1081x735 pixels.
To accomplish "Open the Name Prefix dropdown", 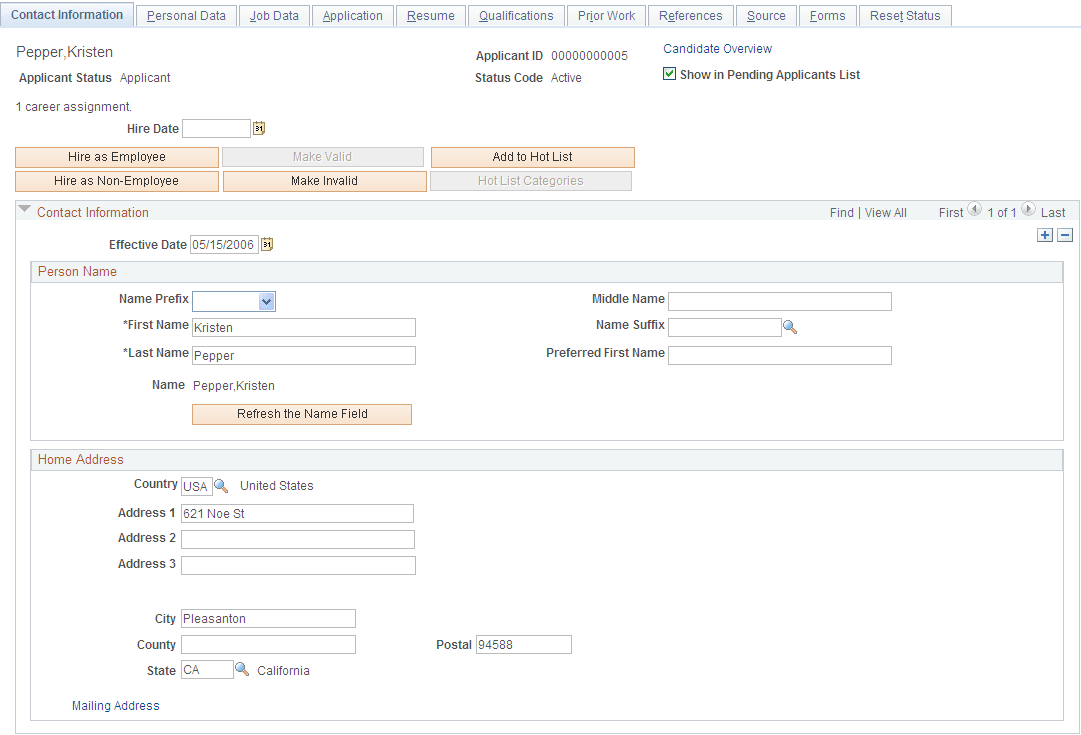I will 267,301.
